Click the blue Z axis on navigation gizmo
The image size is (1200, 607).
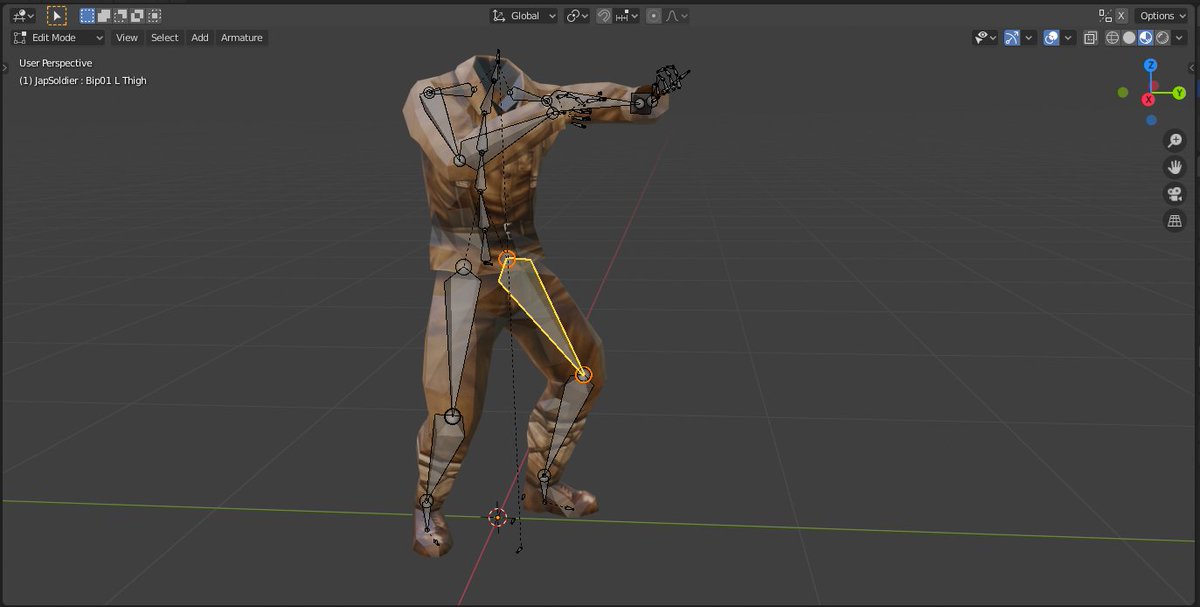pos(1151,65)
